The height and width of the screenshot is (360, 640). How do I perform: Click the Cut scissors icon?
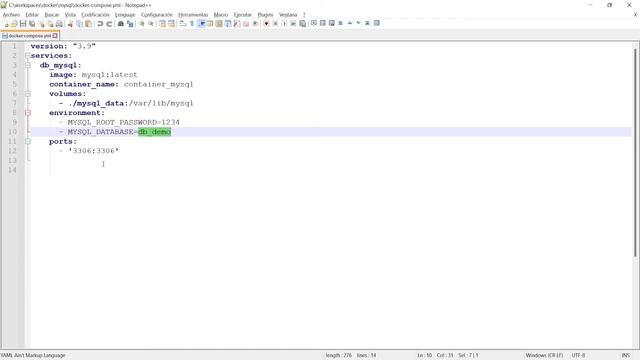click(x=70, y=24)
